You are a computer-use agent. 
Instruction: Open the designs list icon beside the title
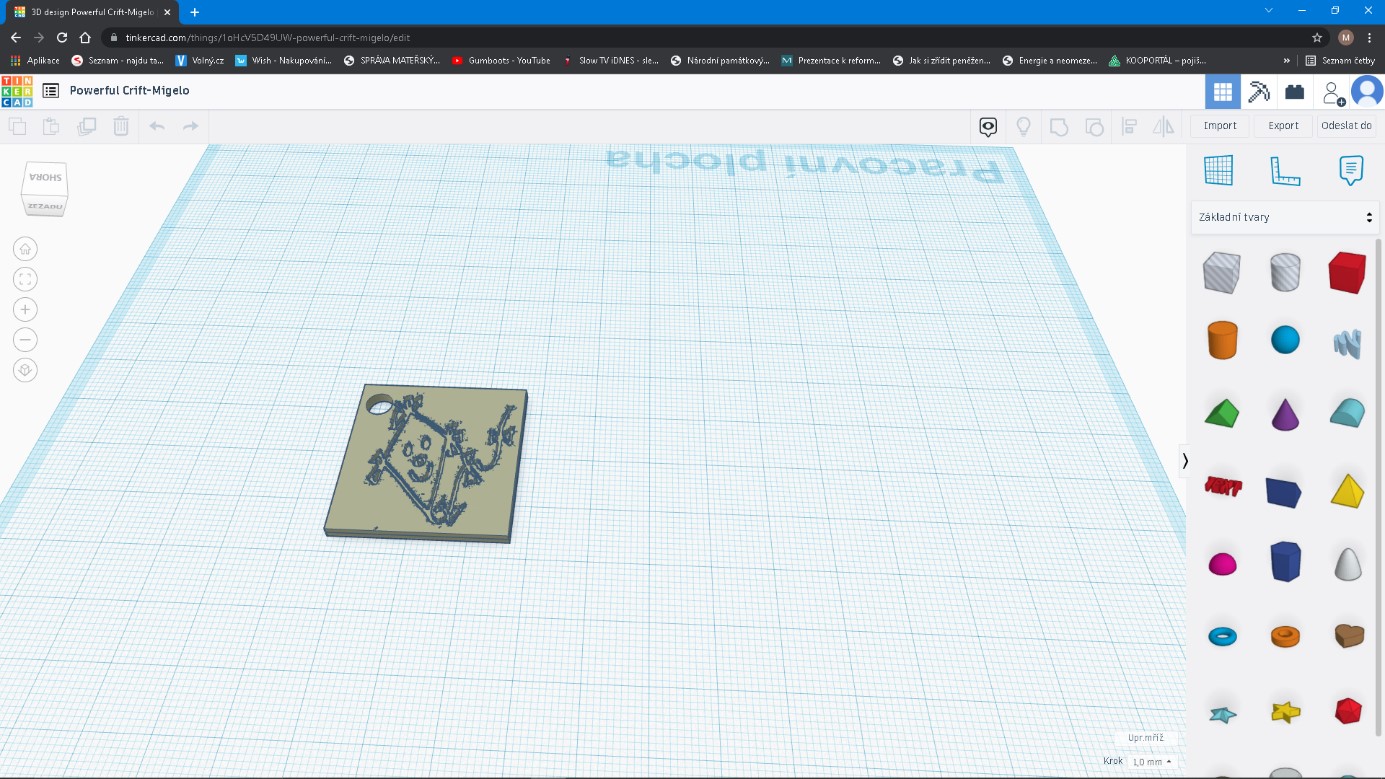click(x=51, y=91)
